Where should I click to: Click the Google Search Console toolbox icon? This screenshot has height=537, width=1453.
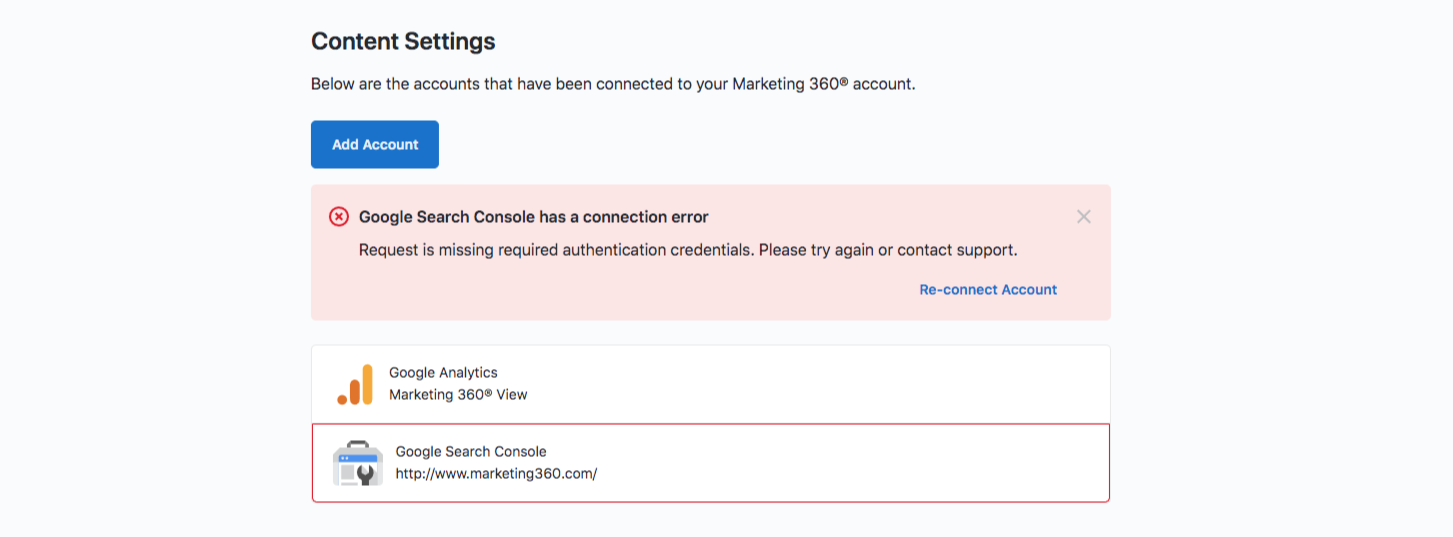coord(357,463)
